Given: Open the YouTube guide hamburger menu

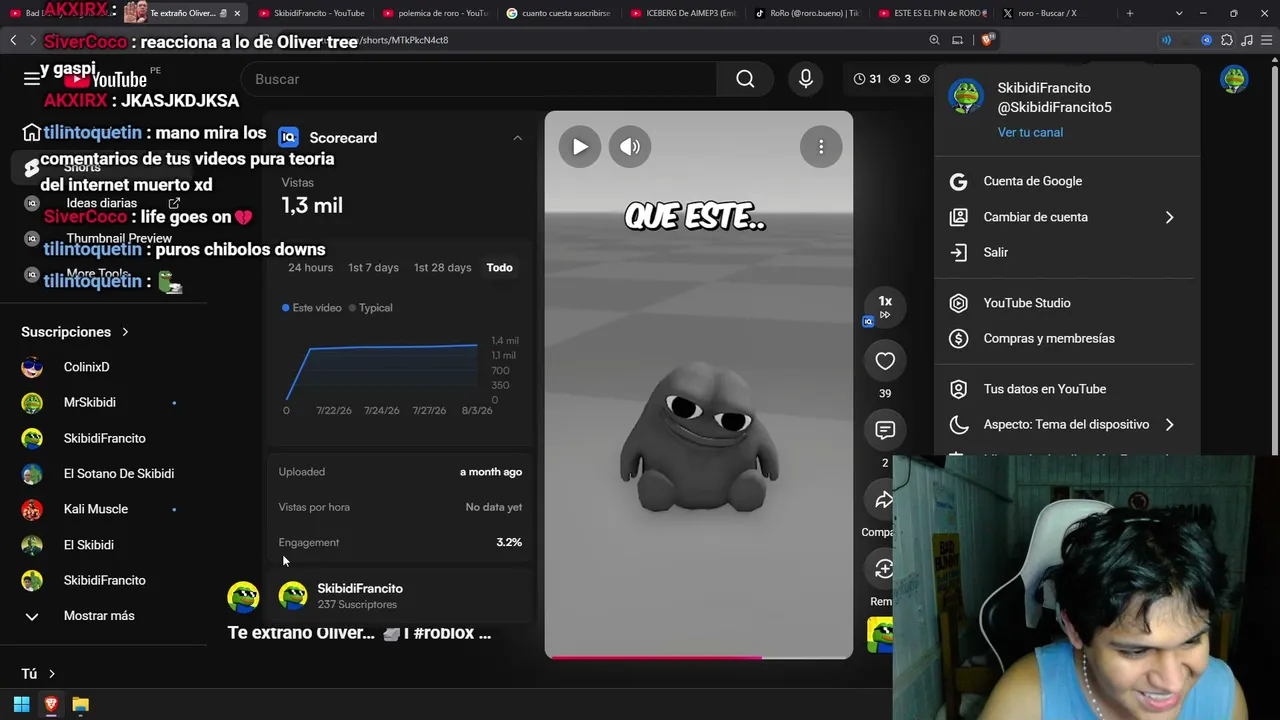Looking at the screenshot, I should 32,79.
